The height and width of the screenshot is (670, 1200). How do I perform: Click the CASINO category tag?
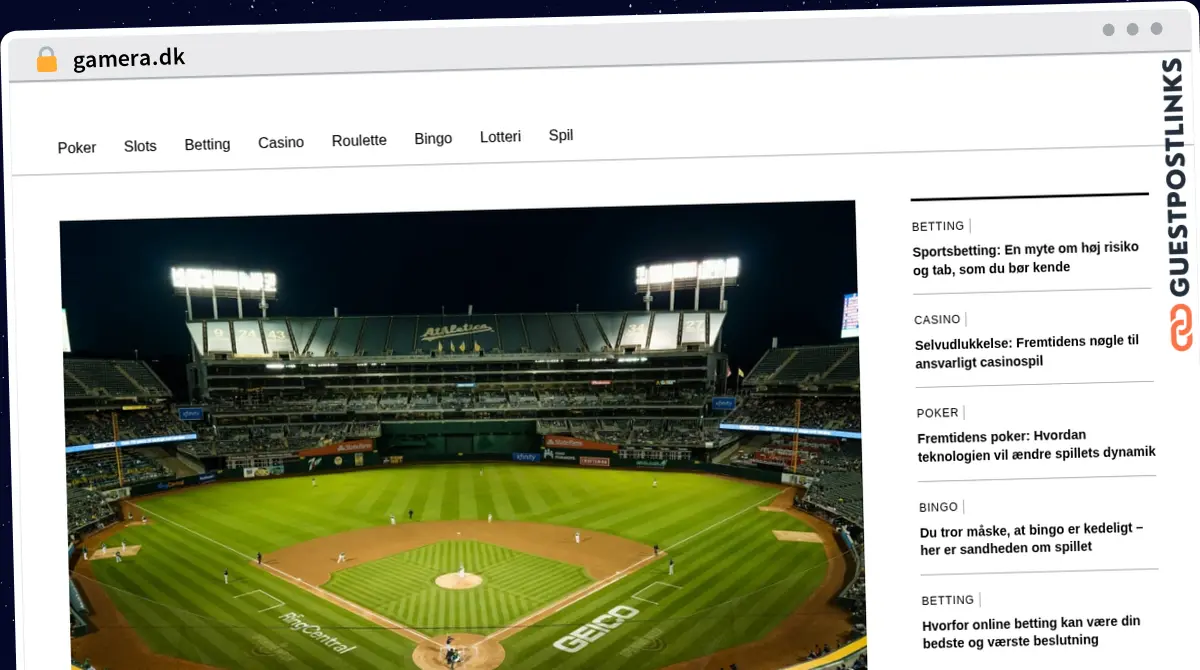pyautogui.click(x=937, y=320)
